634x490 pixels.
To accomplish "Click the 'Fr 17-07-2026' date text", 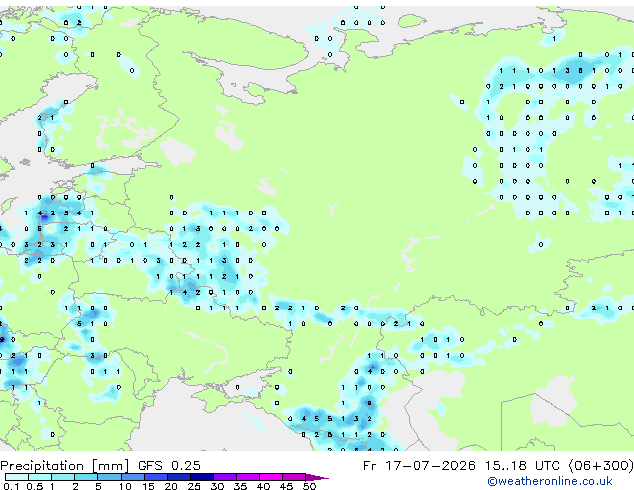I will pos(419,465).
